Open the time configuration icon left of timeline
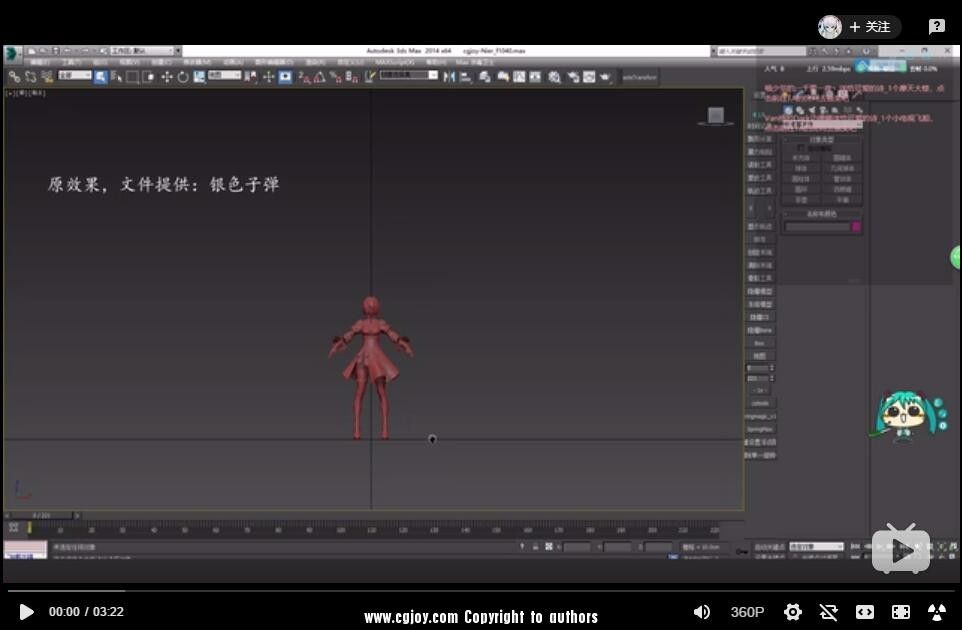The height and width of the screenshot is (630, 962). (13, 528)
